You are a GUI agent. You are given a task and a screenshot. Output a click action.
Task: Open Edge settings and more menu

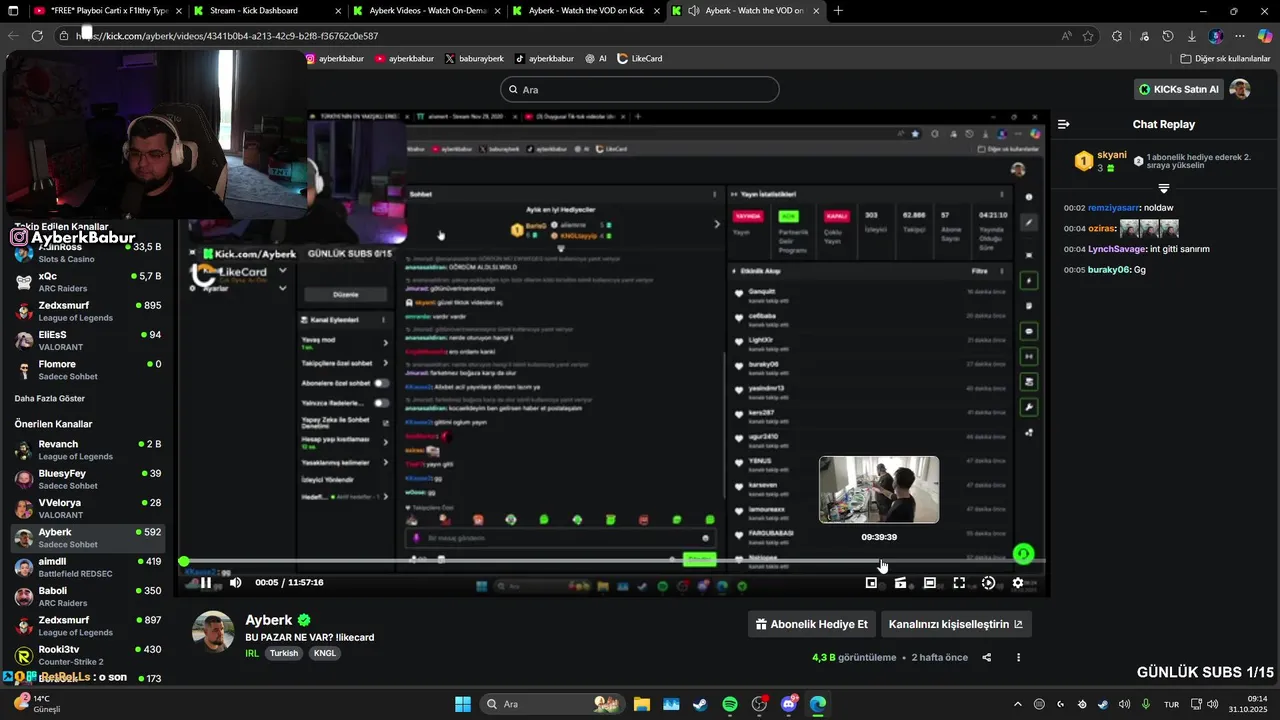pos(1240,36)
